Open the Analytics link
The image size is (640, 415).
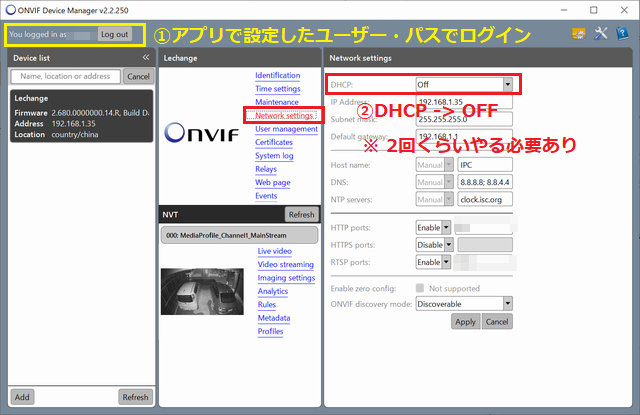[273, 291]
